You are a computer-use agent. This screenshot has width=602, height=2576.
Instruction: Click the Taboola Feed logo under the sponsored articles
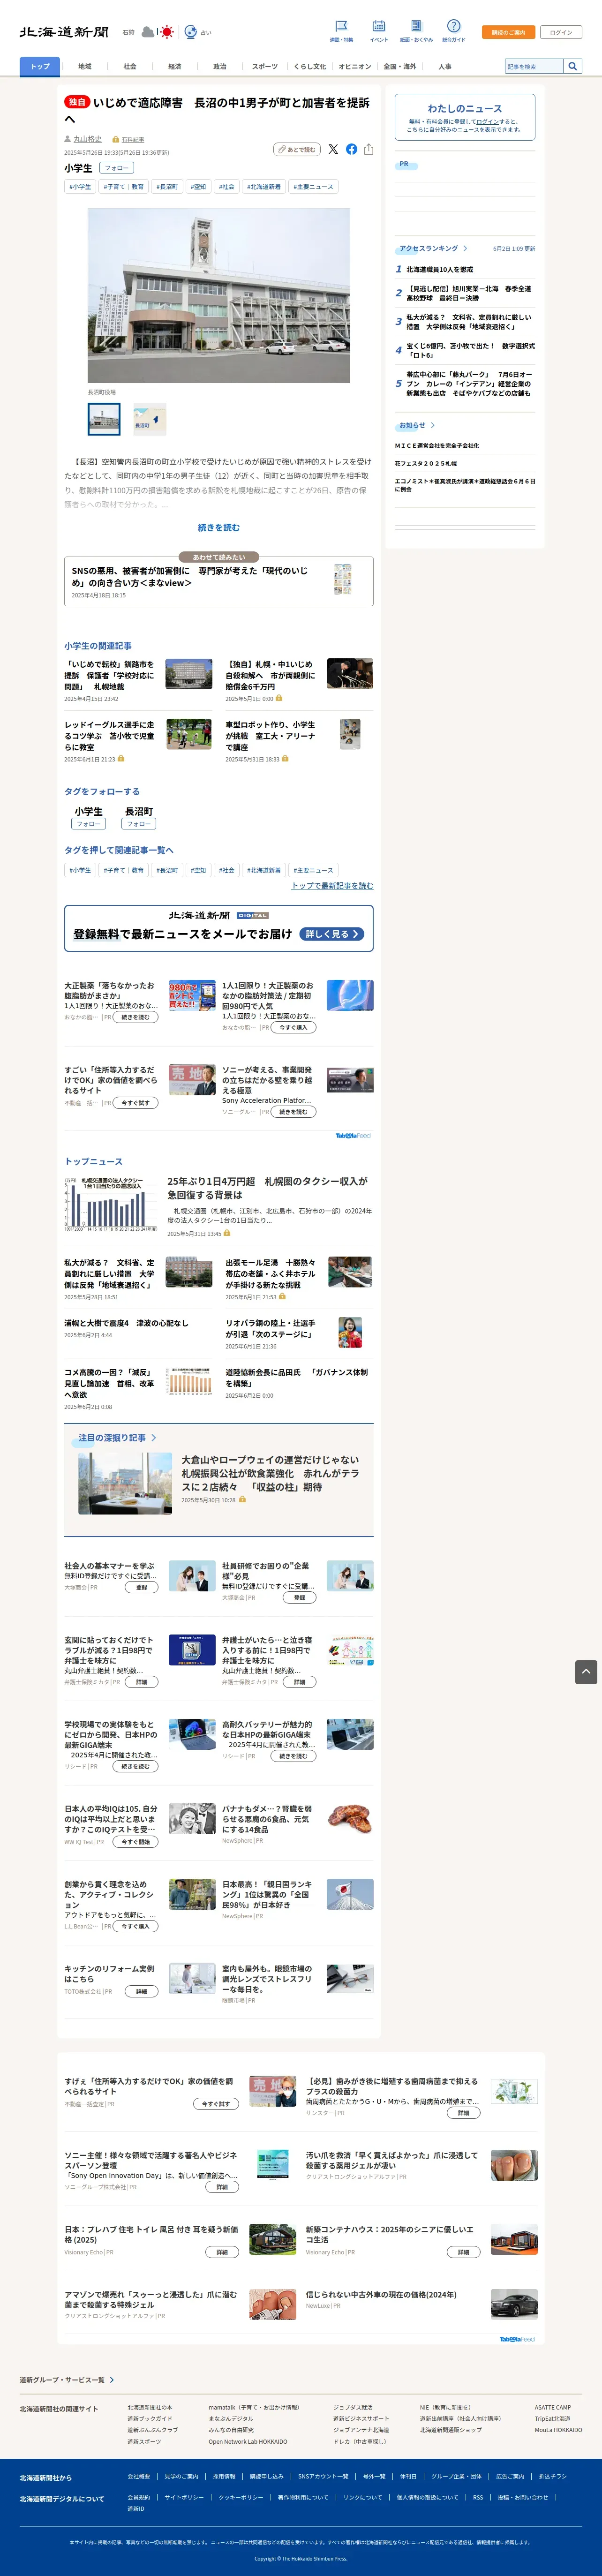(352, 1136)
